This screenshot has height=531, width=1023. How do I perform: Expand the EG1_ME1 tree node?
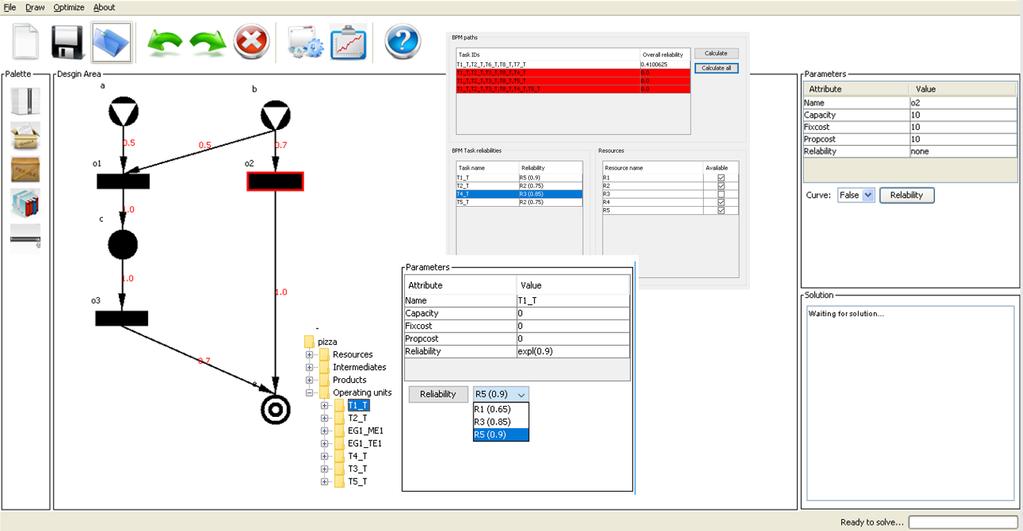click(x=324, y=431)
